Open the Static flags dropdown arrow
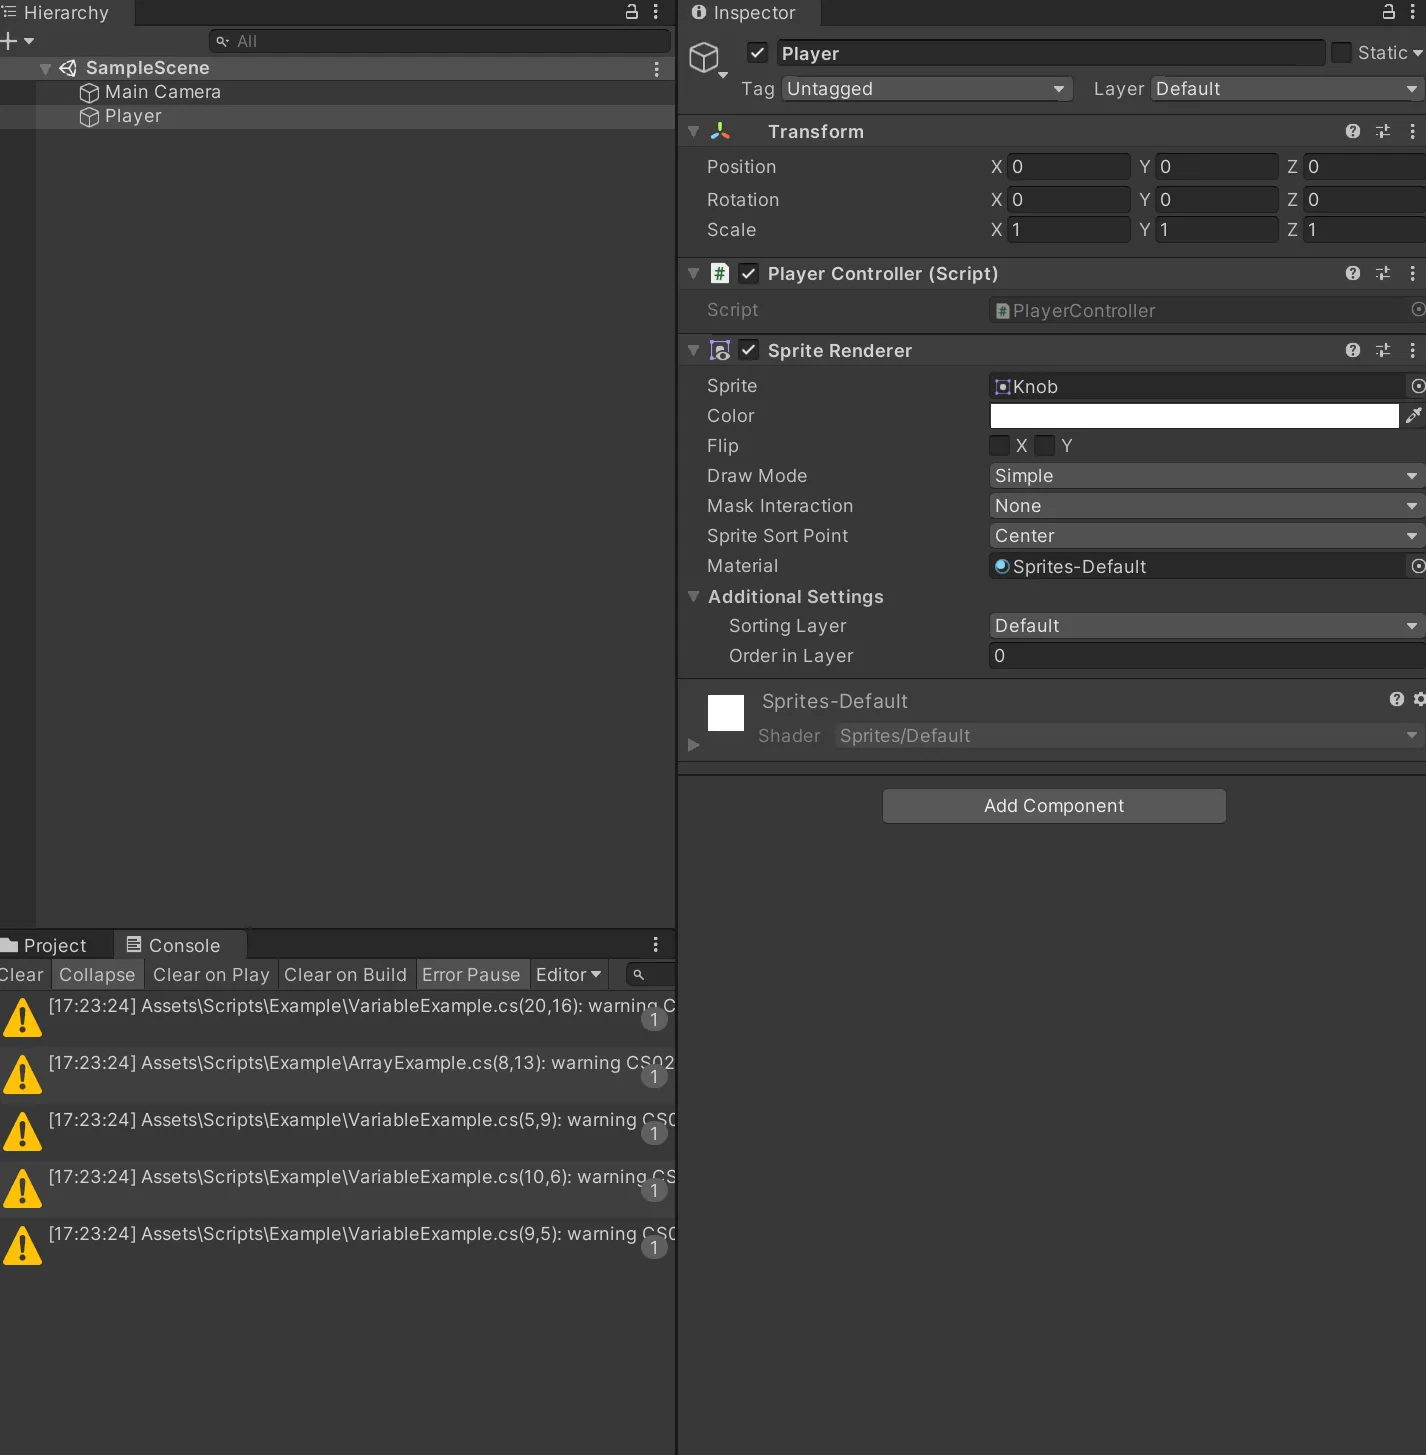This screenshot has height=1455, width=1426. coord(1417,53)
